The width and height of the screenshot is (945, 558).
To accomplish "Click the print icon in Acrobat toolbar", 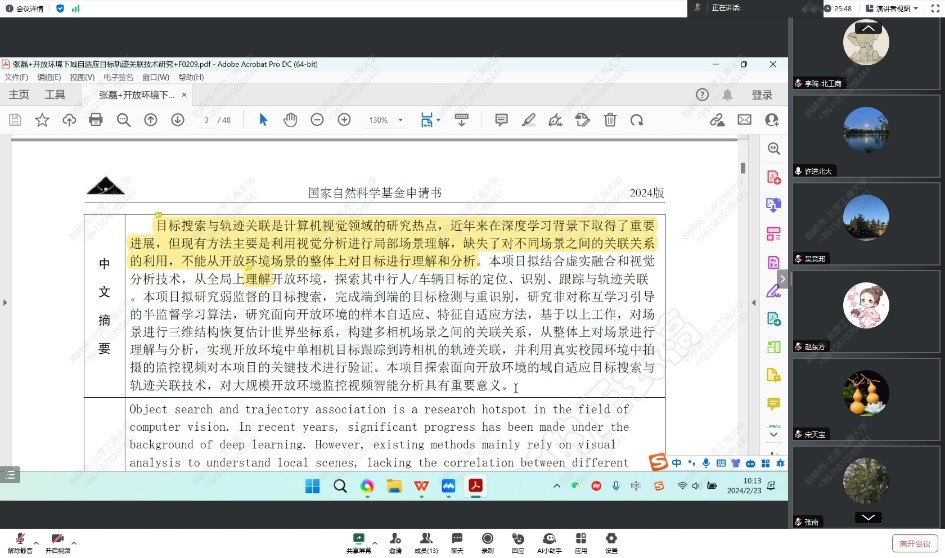I will pos(96,120).
